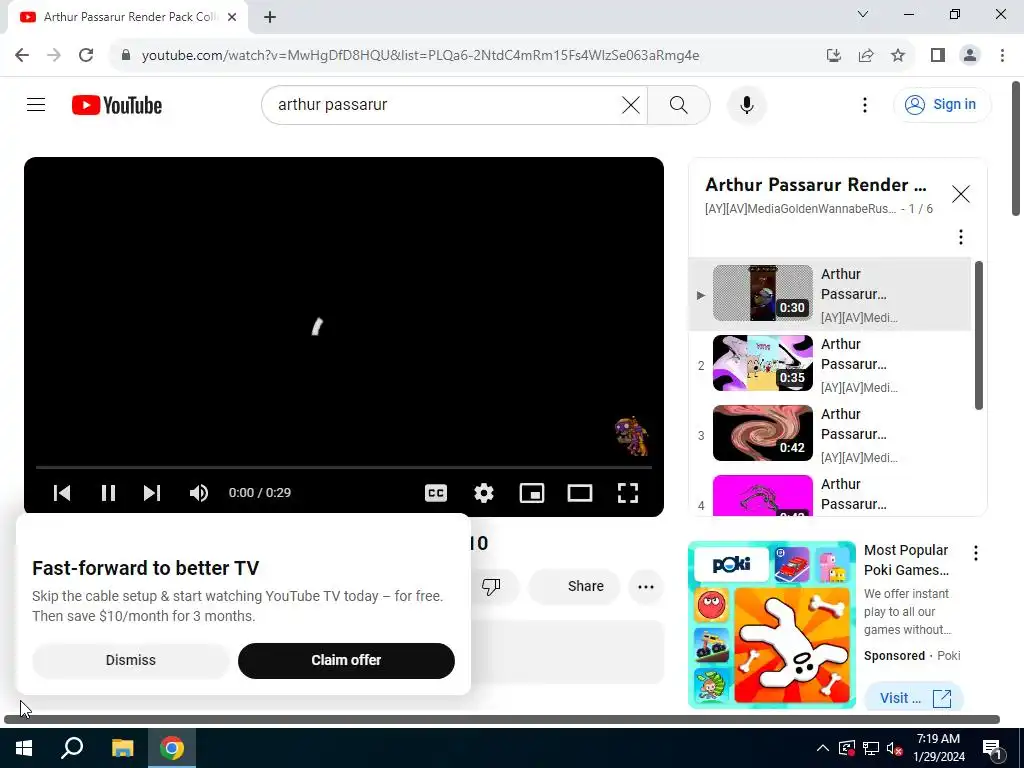Open Windows taskbar search
1024x768 pixels.
(x=72, y=748)
